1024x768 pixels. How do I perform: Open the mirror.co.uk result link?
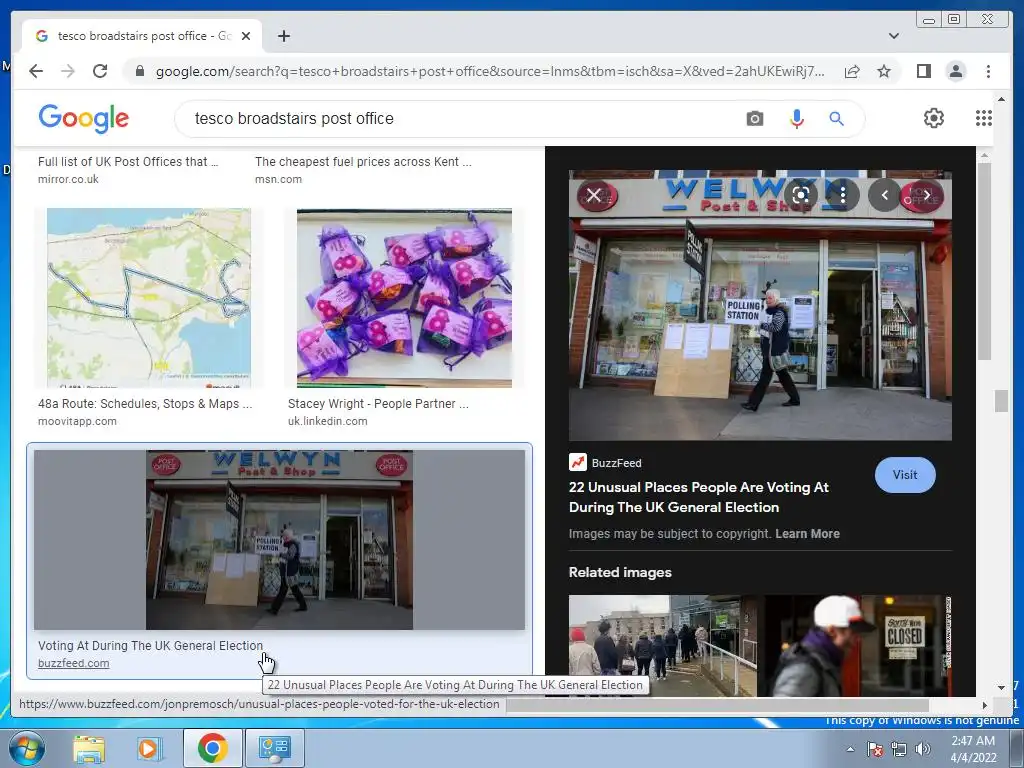(x=68, y=179)
